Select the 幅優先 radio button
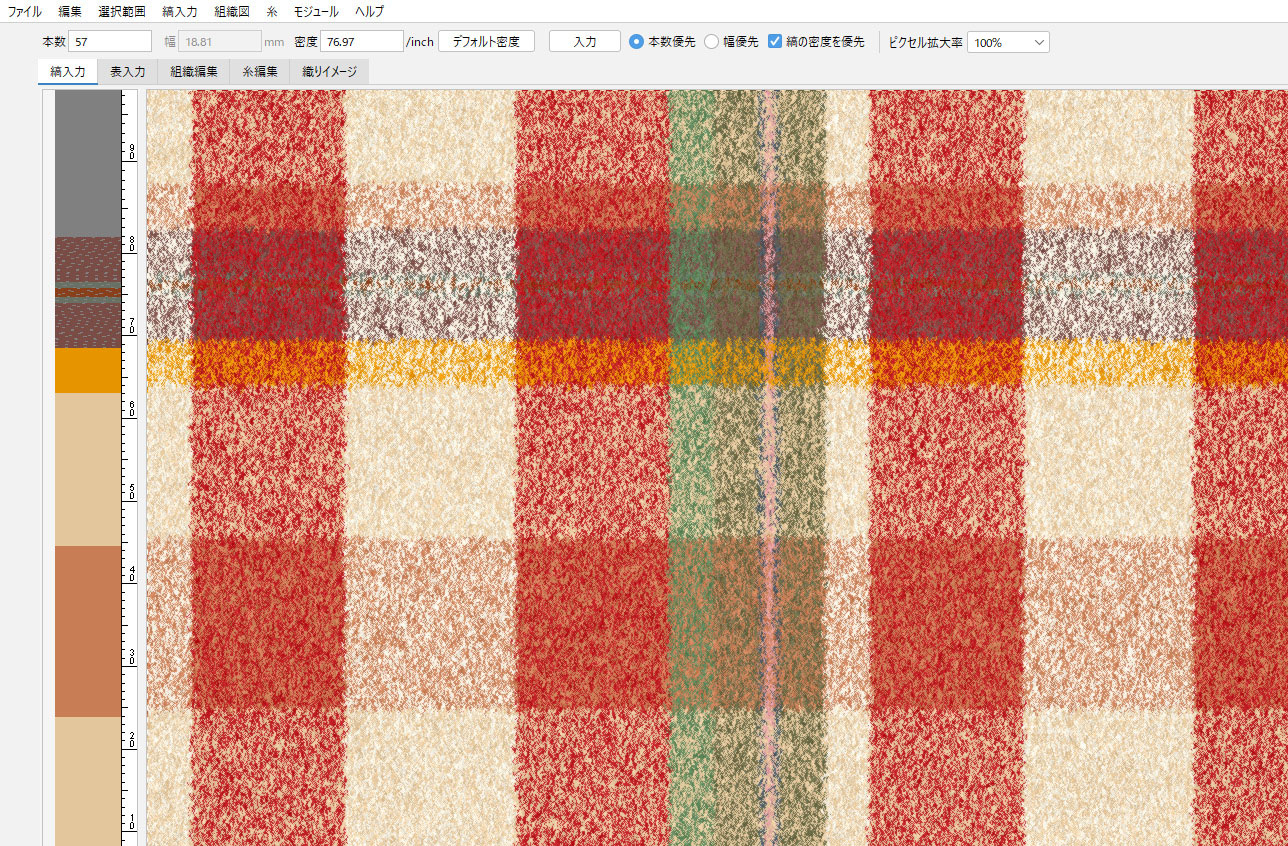 712,42
